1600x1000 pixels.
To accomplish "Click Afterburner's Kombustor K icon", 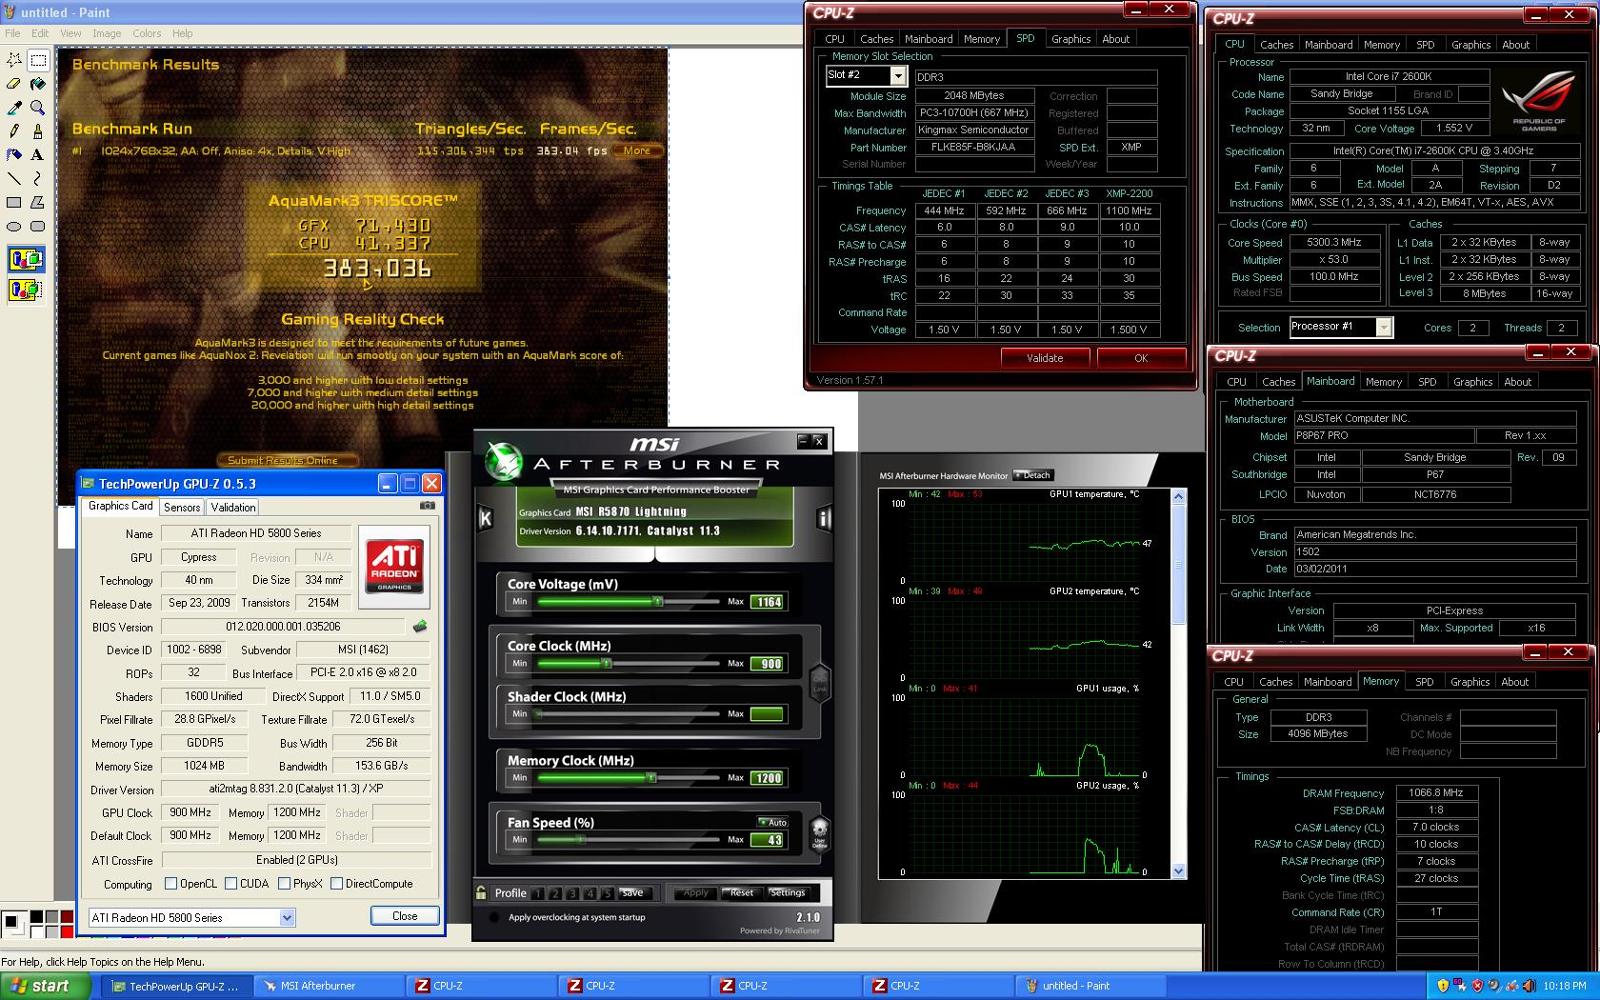I will point(486,518).
